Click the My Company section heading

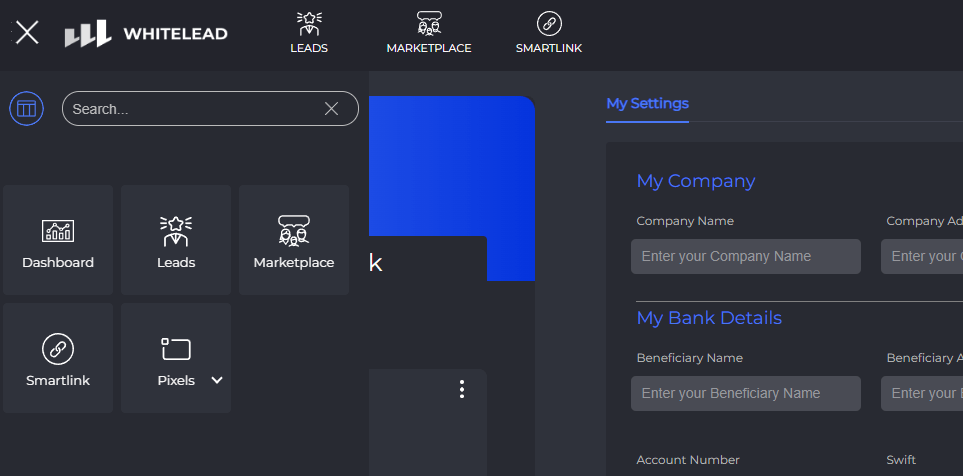(695, 181)
